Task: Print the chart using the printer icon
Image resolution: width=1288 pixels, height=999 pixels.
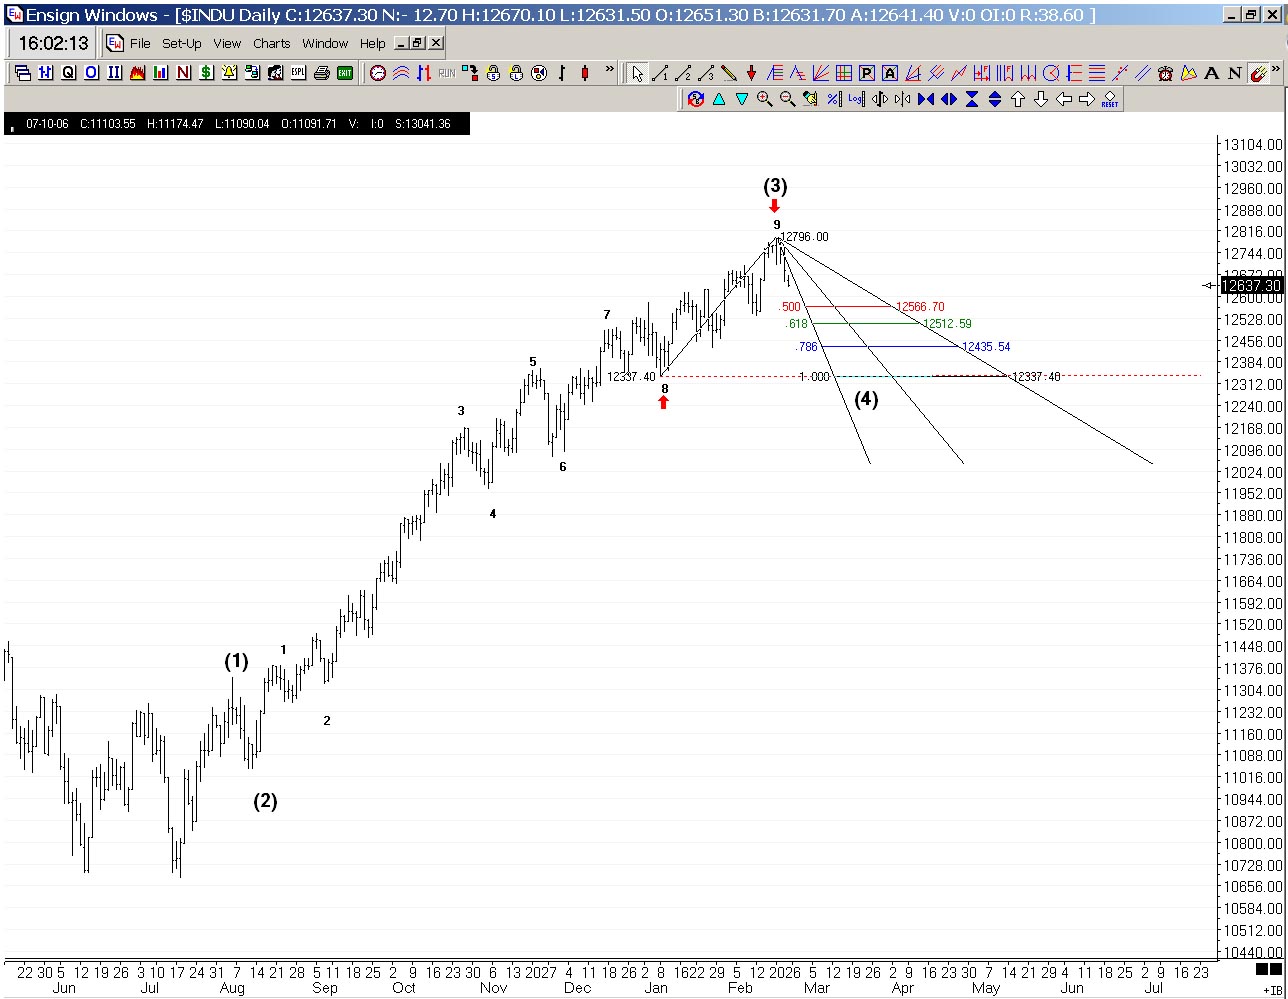Action: click(x=322, y=73)
